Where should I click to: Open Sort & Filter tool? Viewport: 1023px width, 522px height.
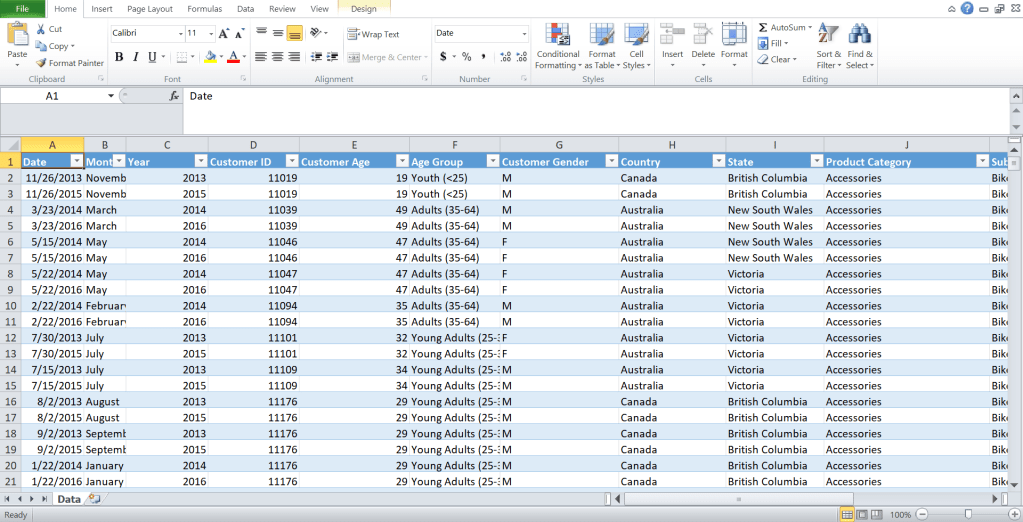[829, 46]
